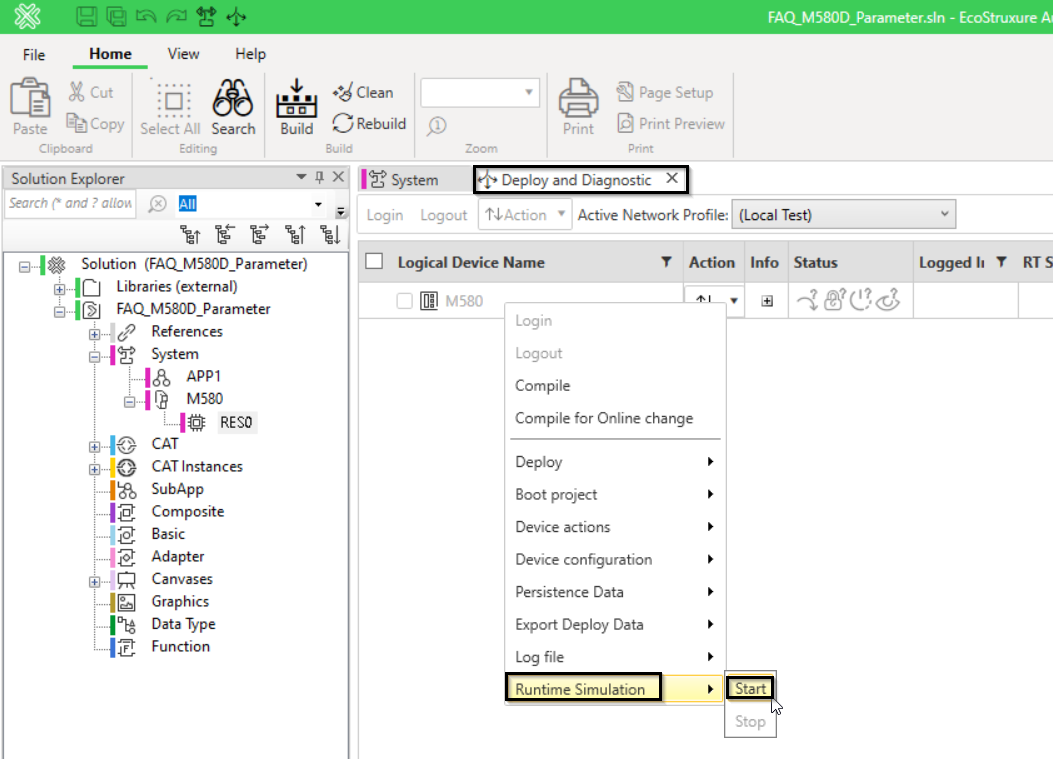Click the Build icon

pos(296,99)
